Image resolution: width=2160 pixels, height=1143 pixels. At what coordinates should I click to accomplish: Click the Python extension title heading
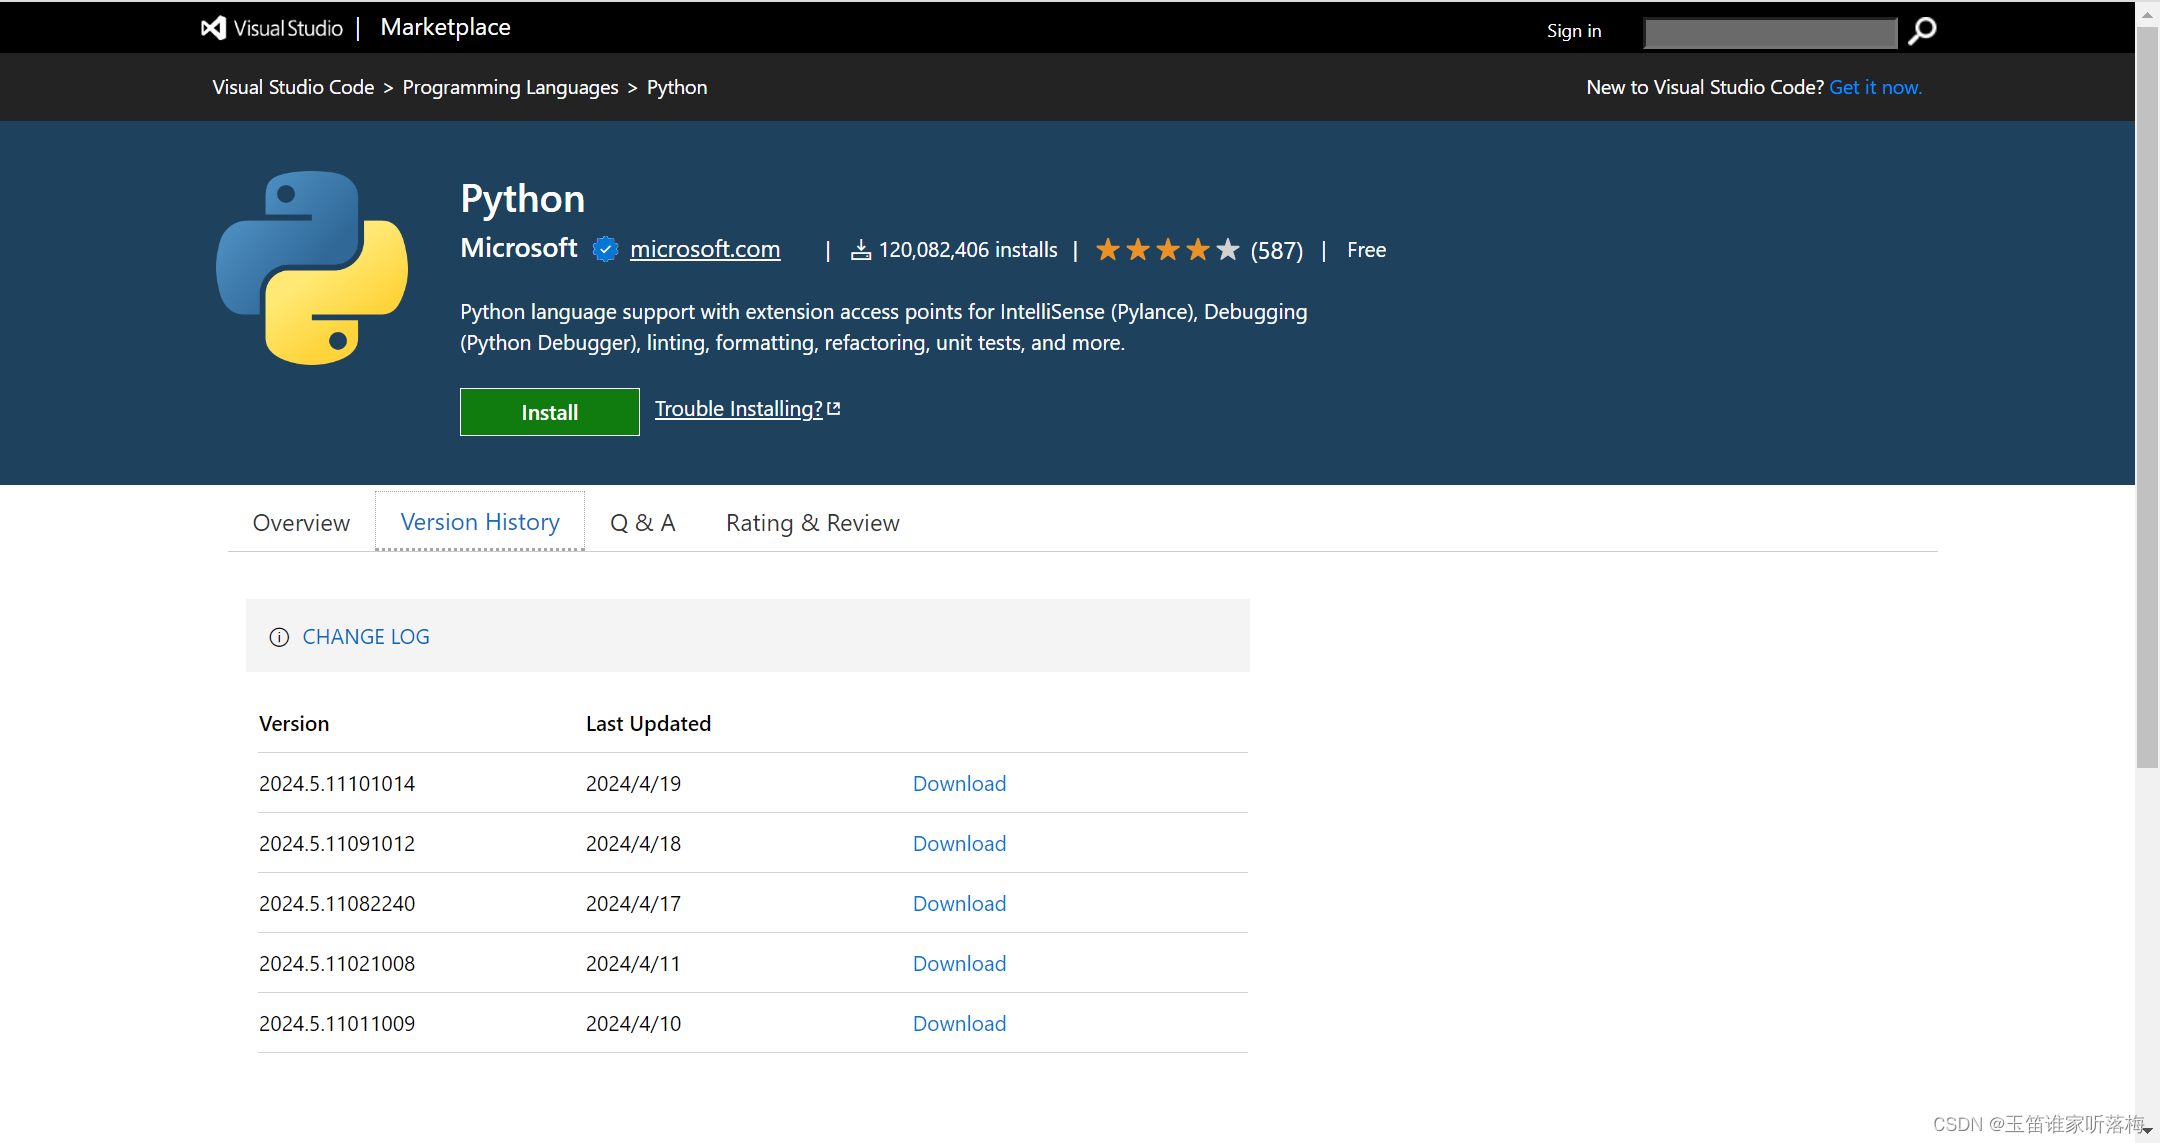click(x=523, y=198)
